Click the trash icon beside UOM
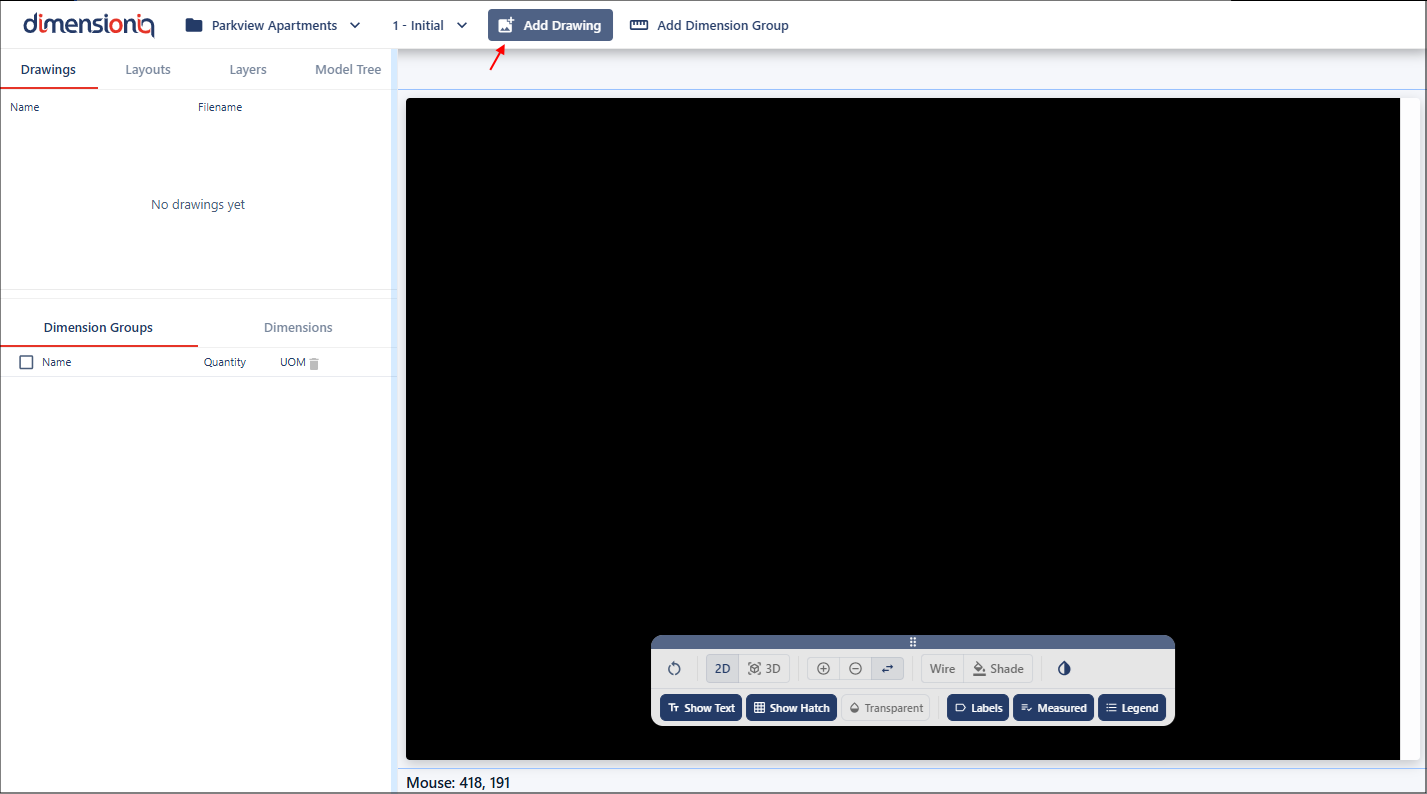The height and width of the screenshot is (794, 1427). [314, 363]
